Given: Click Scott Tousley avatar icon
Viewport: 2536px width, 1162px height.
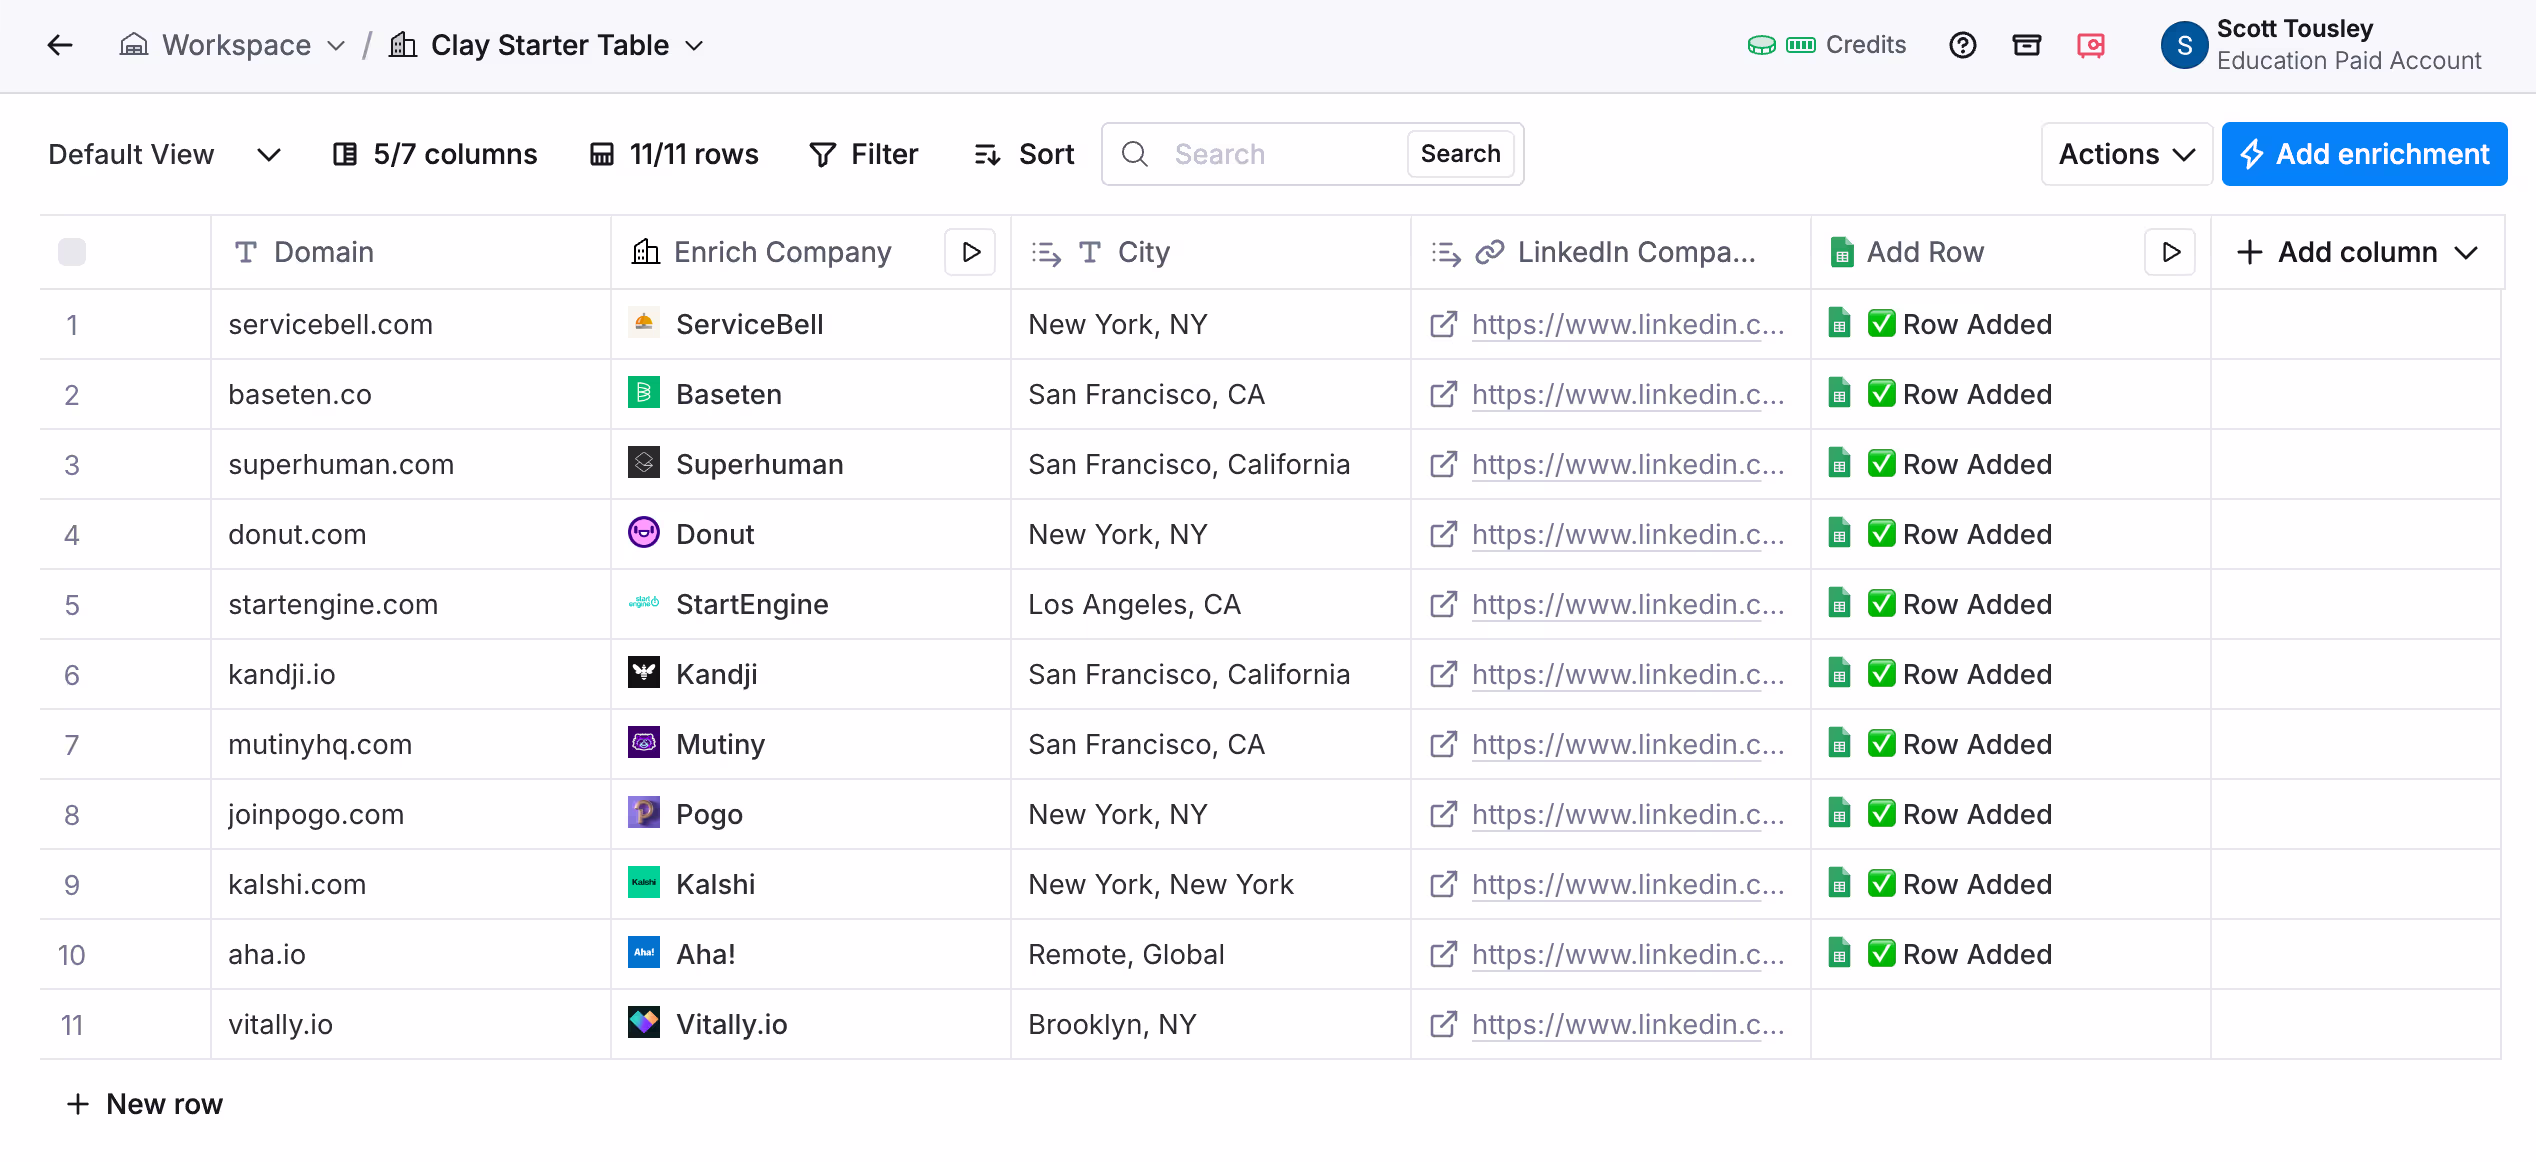Looking at the screenshot, I should click(2183, 45).
